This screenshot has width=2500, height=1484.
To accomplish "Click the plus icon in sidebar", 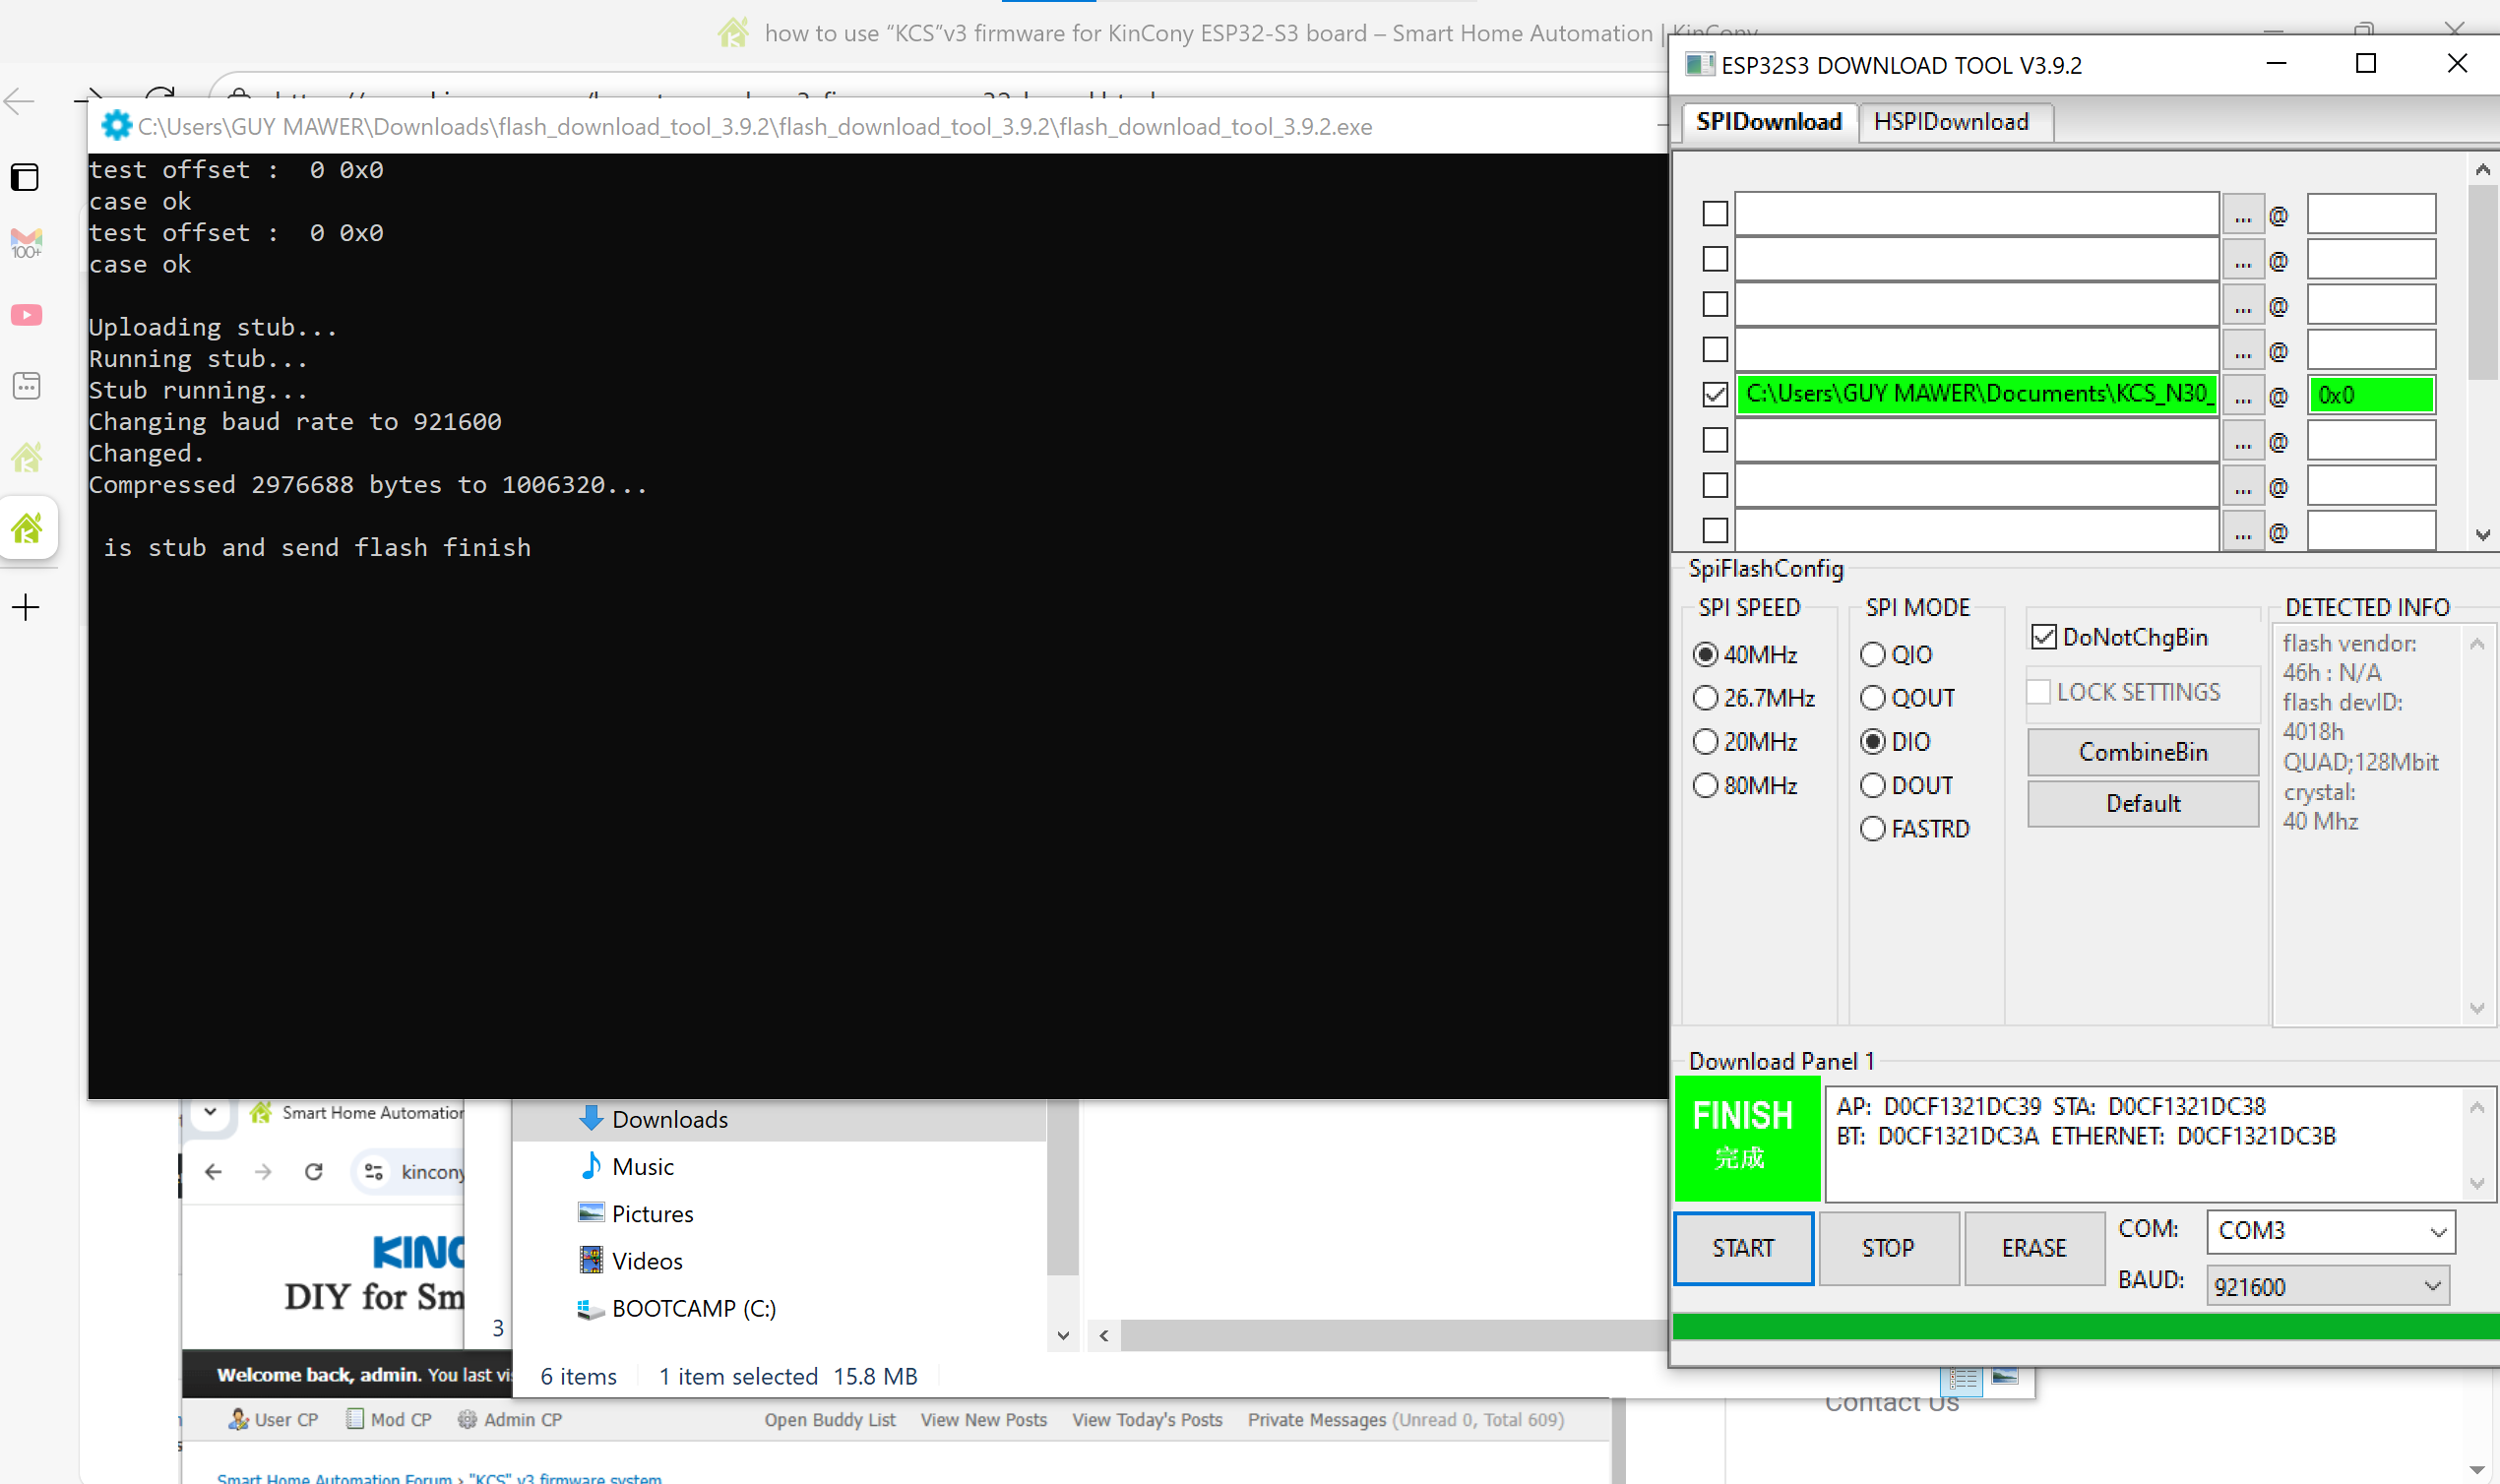I will (26, 607).
